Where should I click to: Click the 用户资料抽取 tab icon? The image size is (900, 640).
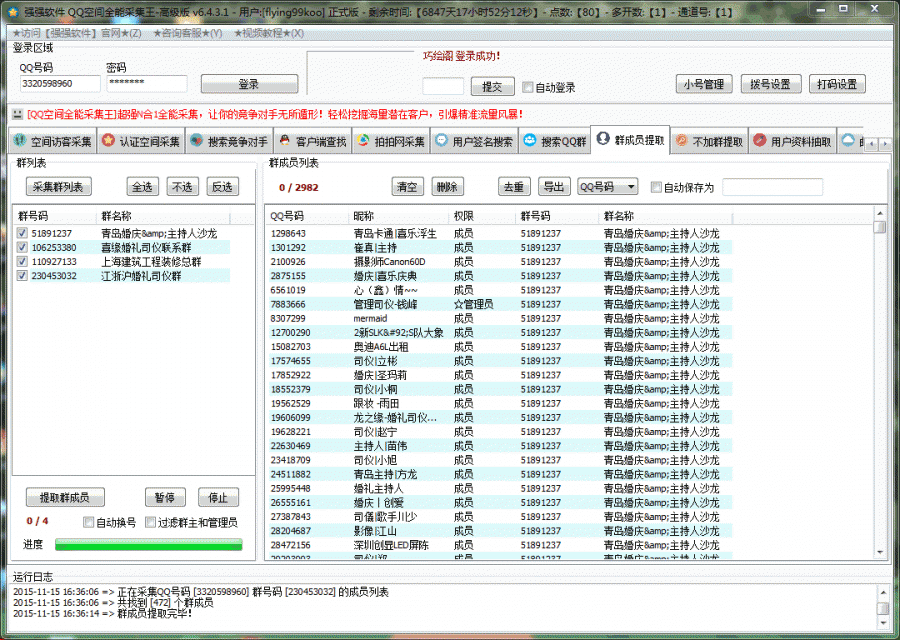pos(759,141)
